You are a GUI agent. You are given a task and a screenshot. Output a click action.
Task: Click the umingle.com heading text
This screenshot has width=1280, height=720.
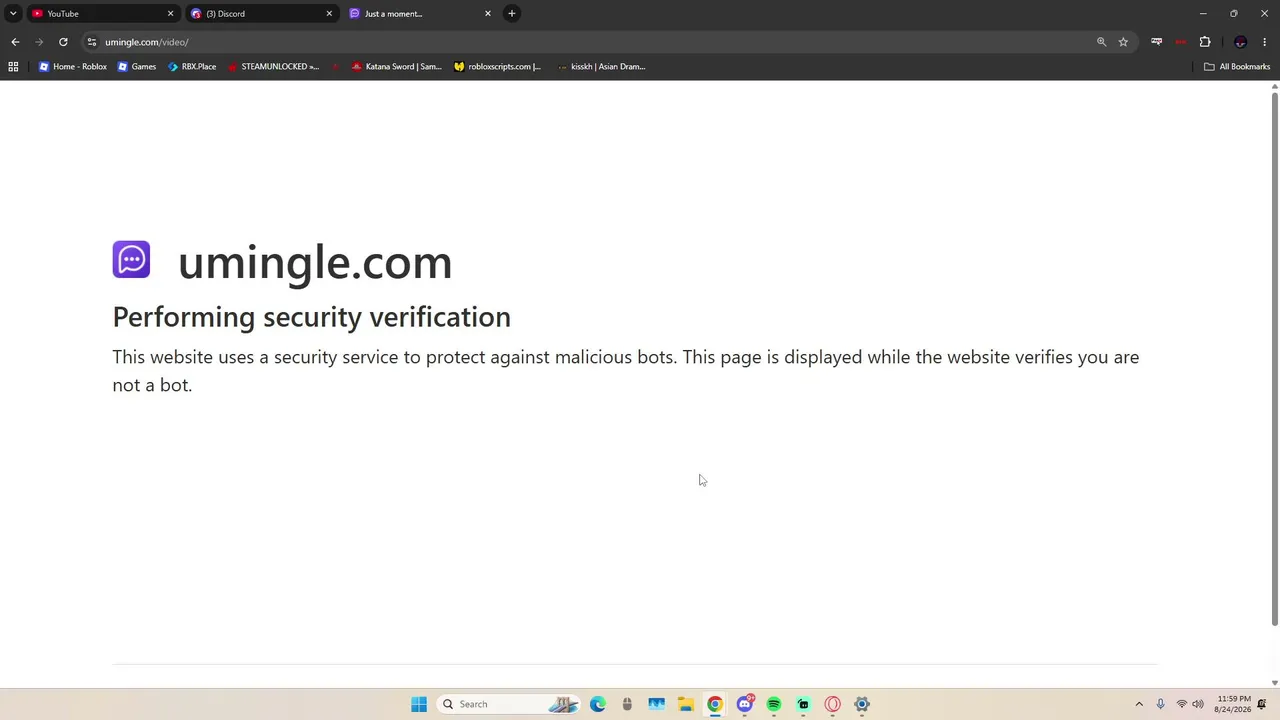[315, 262]
